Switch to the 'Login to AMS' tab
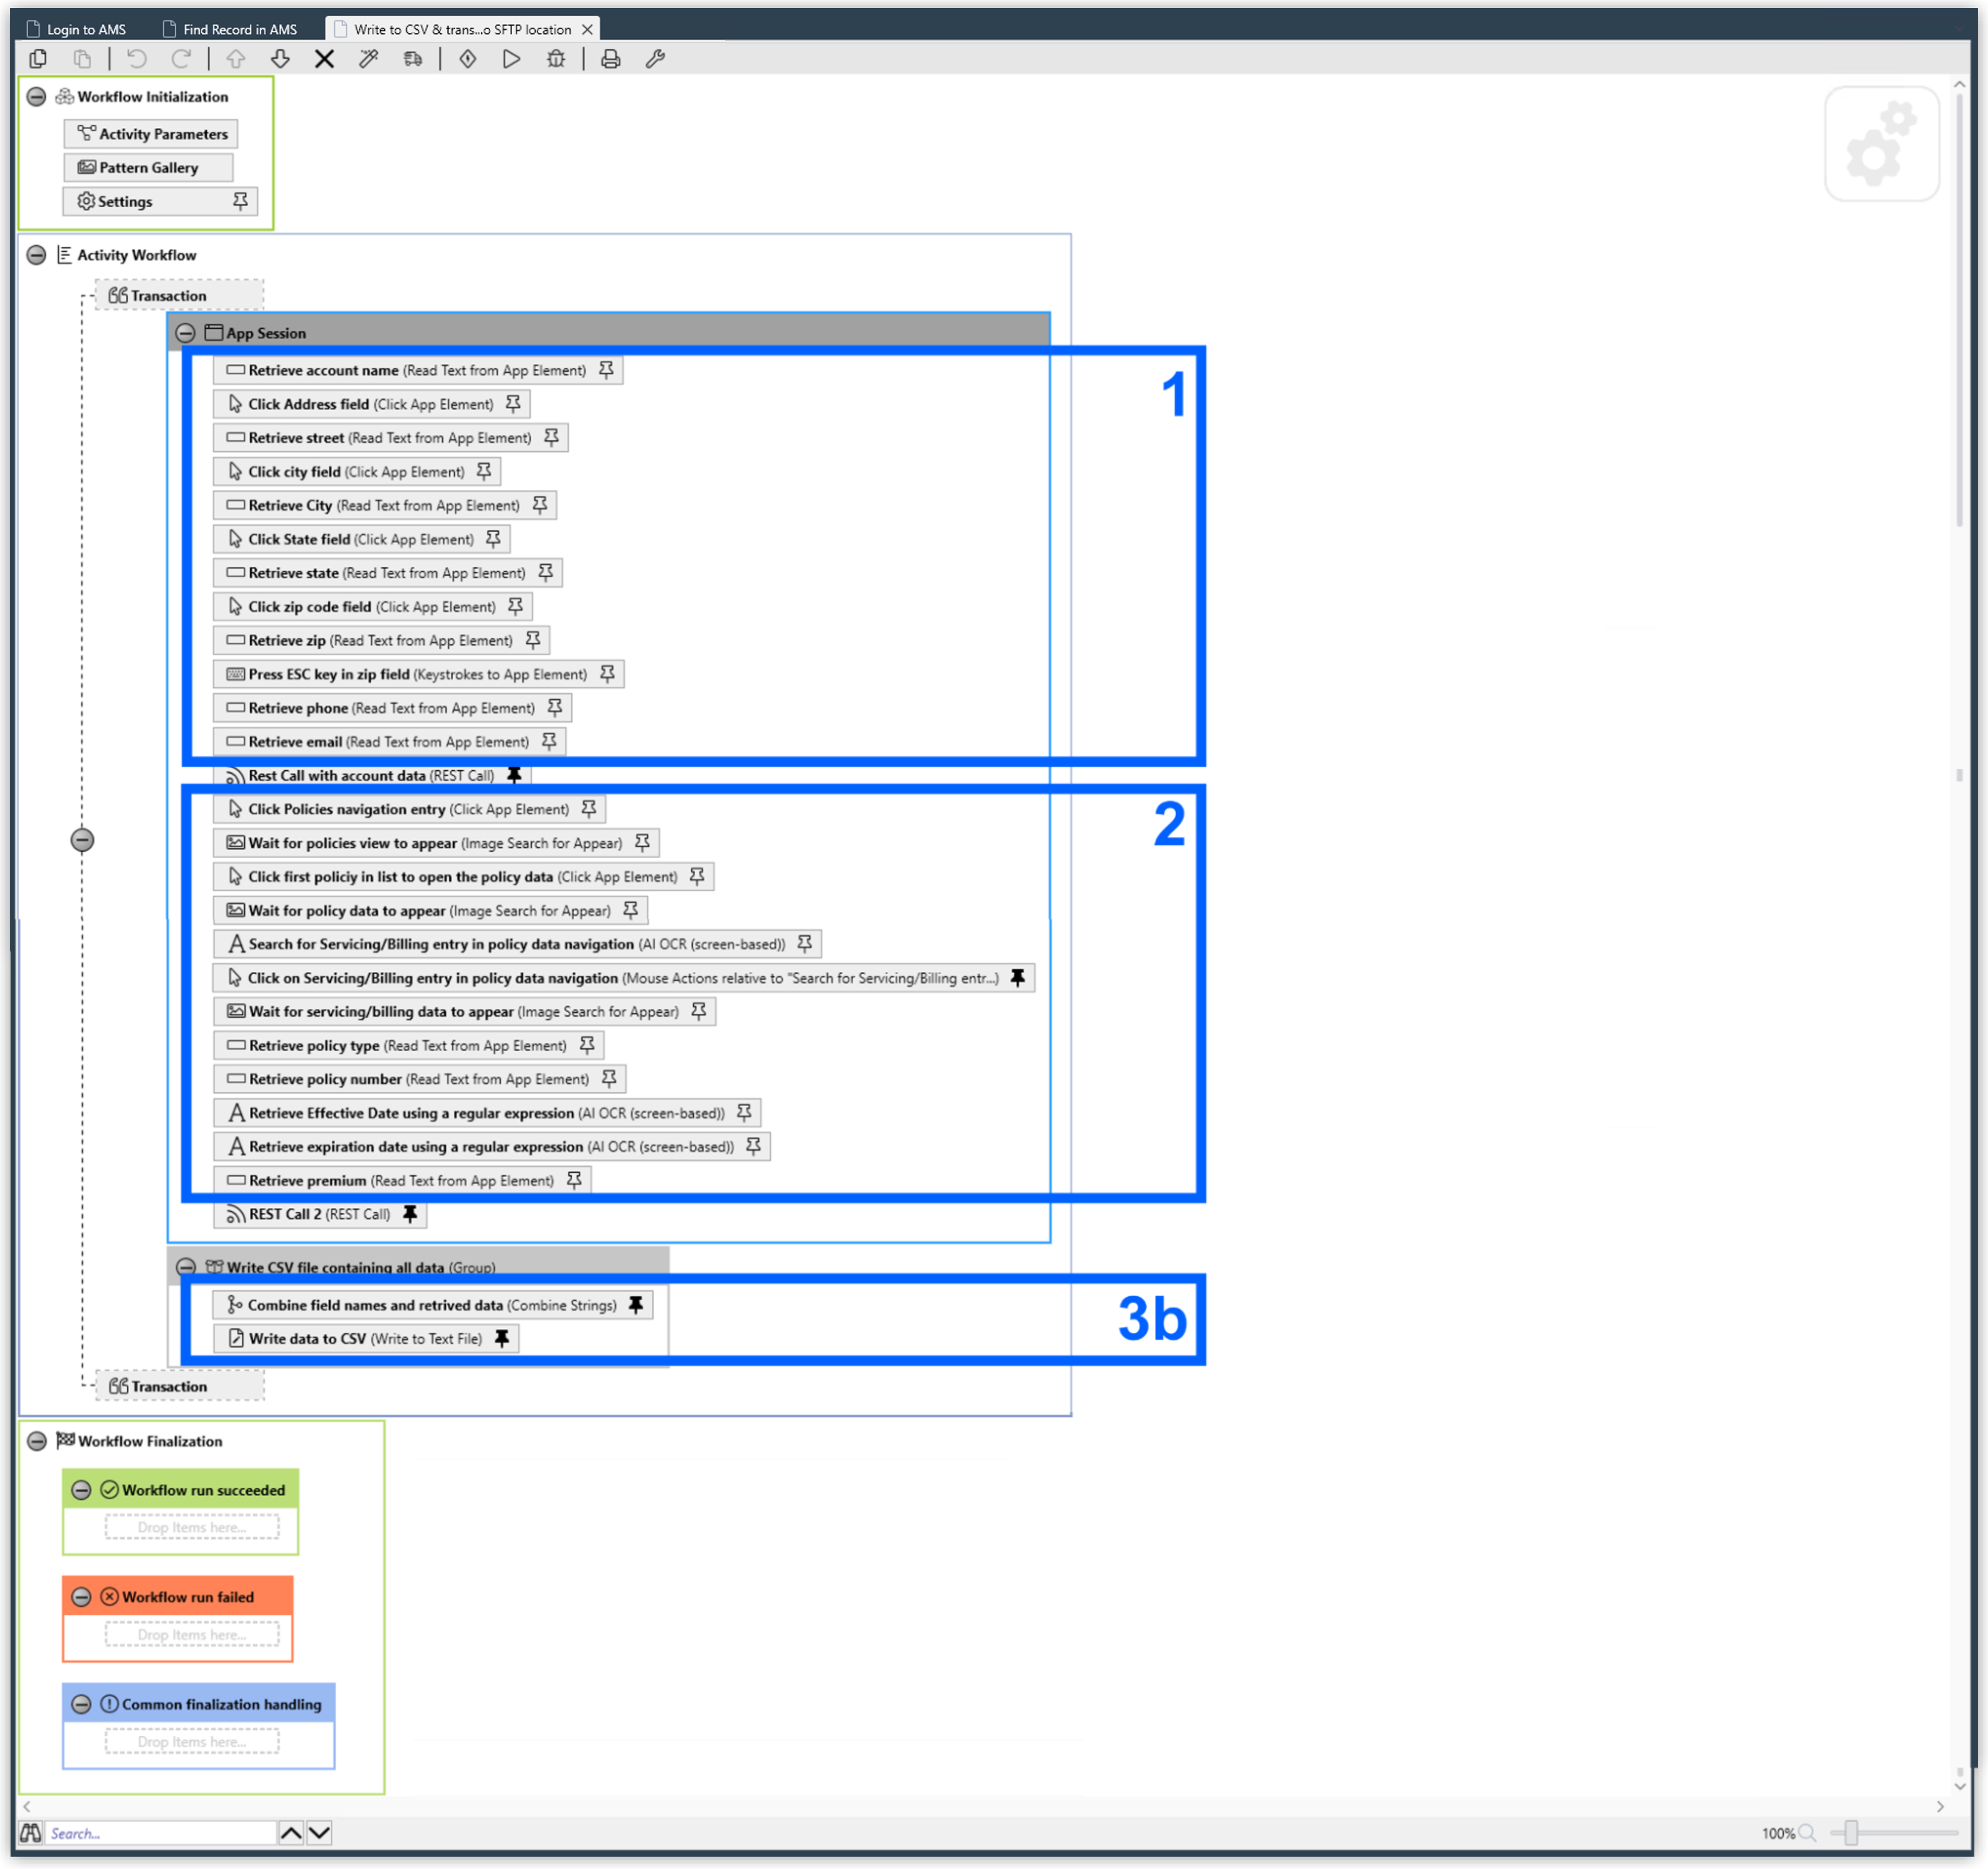The width and height of the screenshot is (1988, 1869). coord(86,29)
